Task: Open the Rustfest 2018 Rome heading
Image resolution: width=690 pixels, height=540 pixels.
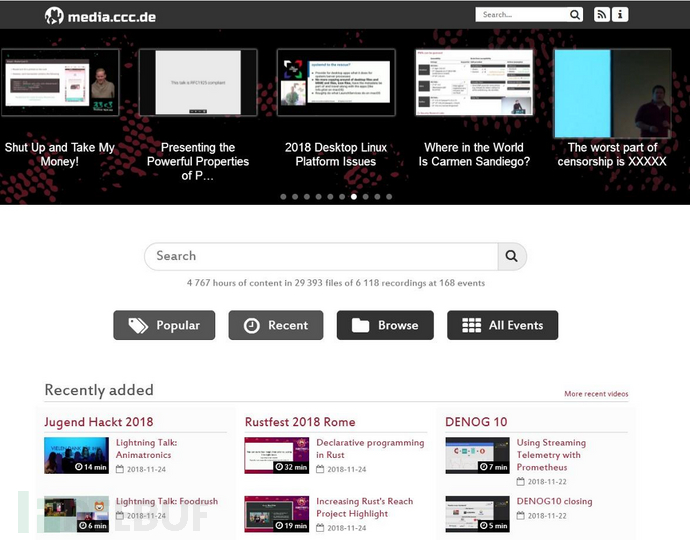Action: click(300, 422)
